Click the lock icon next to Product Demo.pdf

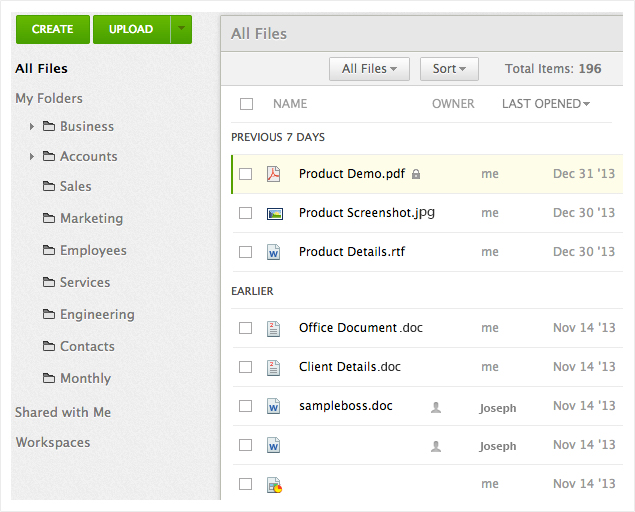[416, 174]
